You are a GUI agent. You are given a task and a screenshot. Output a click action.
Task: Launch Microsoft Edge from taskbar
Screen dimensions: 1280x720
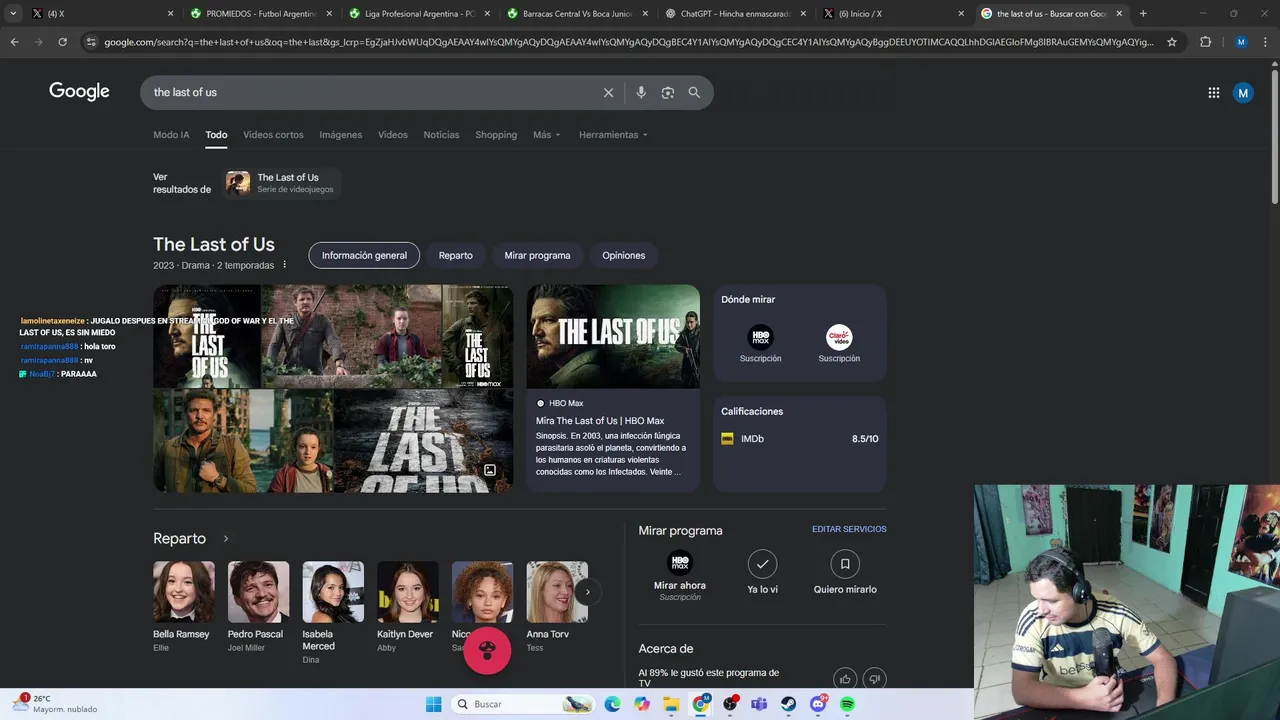pos(612,704)
